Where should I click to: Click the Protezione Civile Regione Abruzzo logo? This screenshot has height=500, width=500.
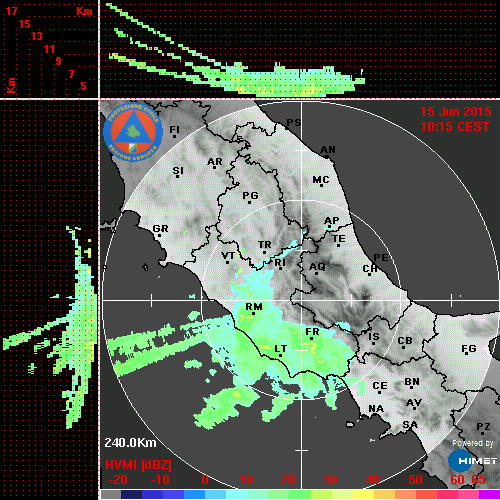pyautogui.click(x=133, y=132)
